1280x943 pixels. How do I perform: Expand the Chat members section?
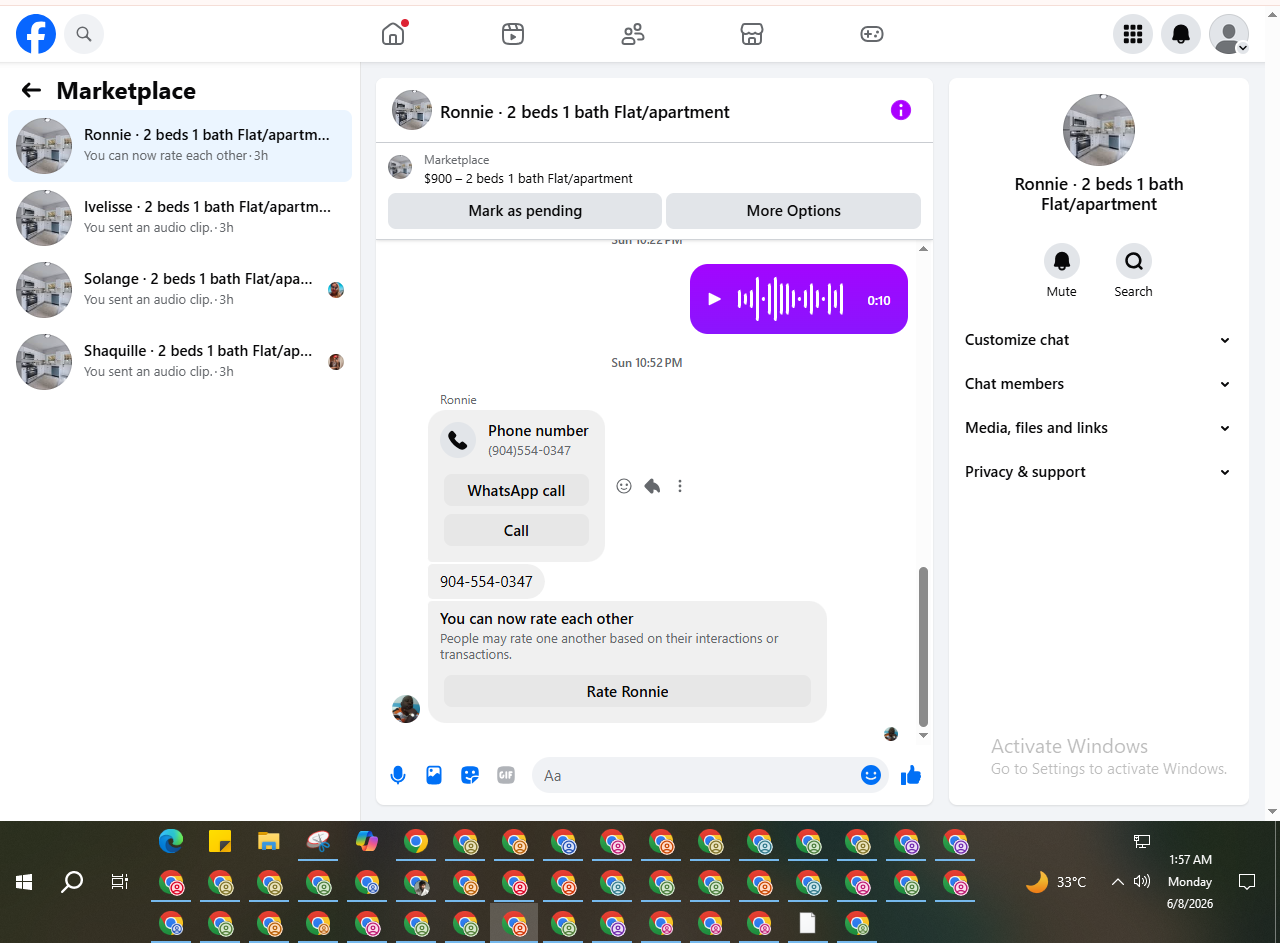(1098, 384)
